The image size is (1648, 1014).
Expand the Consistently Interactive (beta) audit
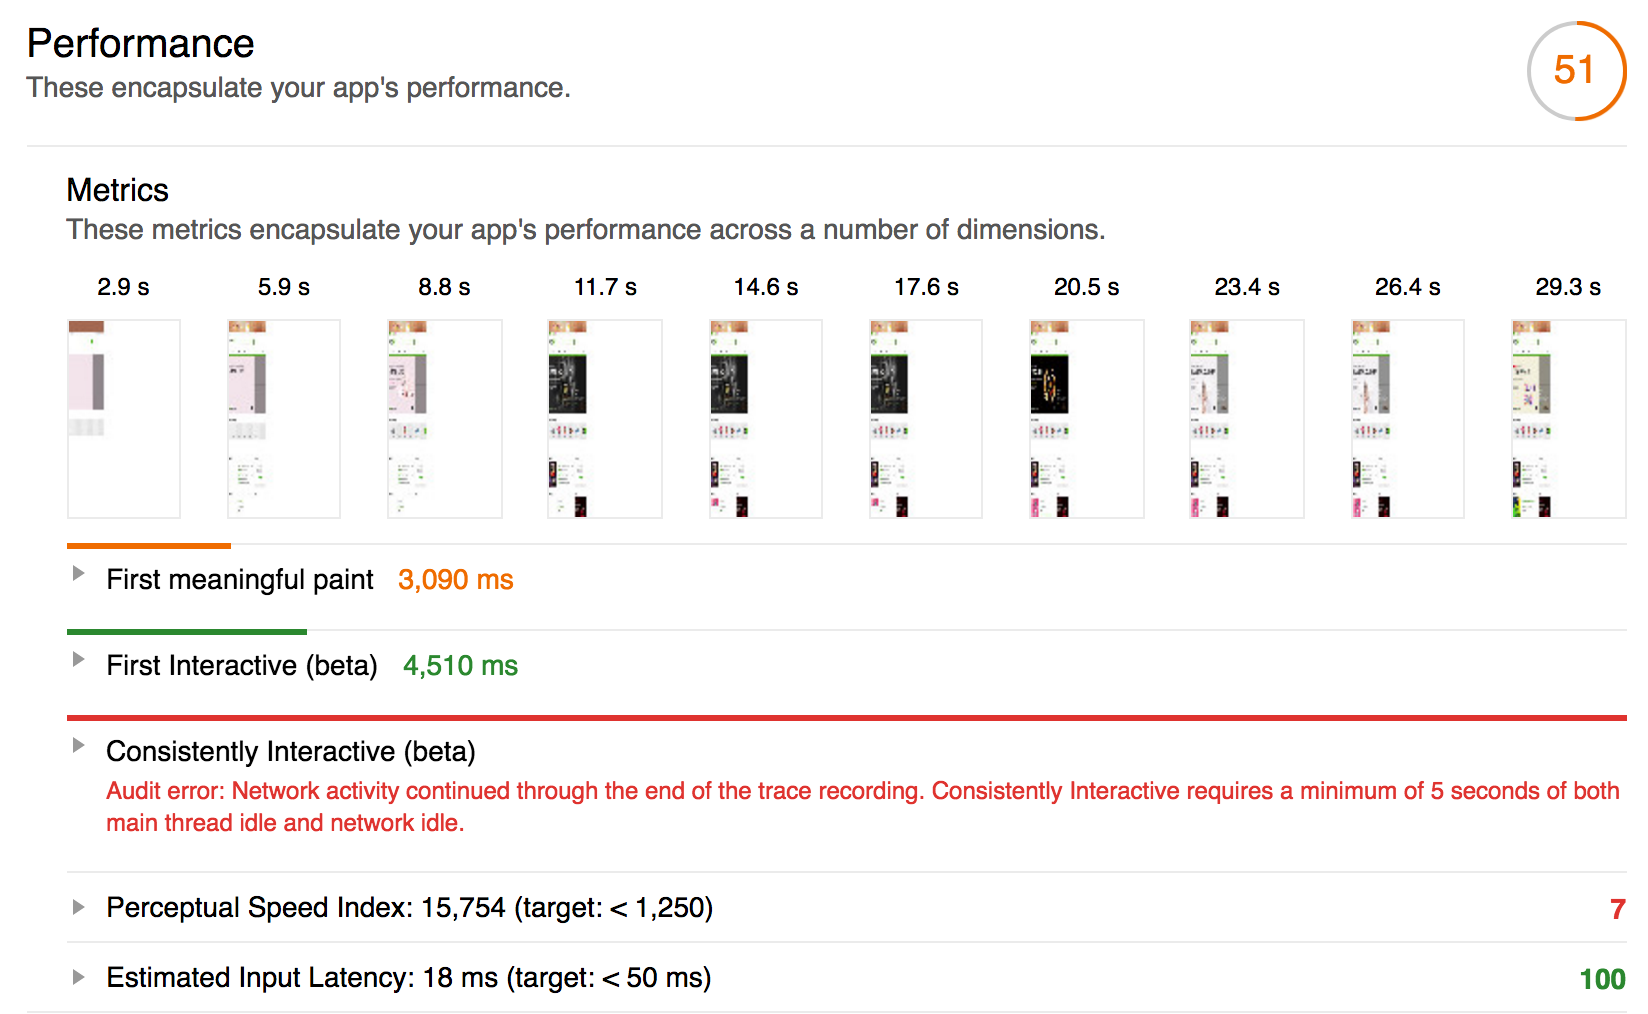78,745
